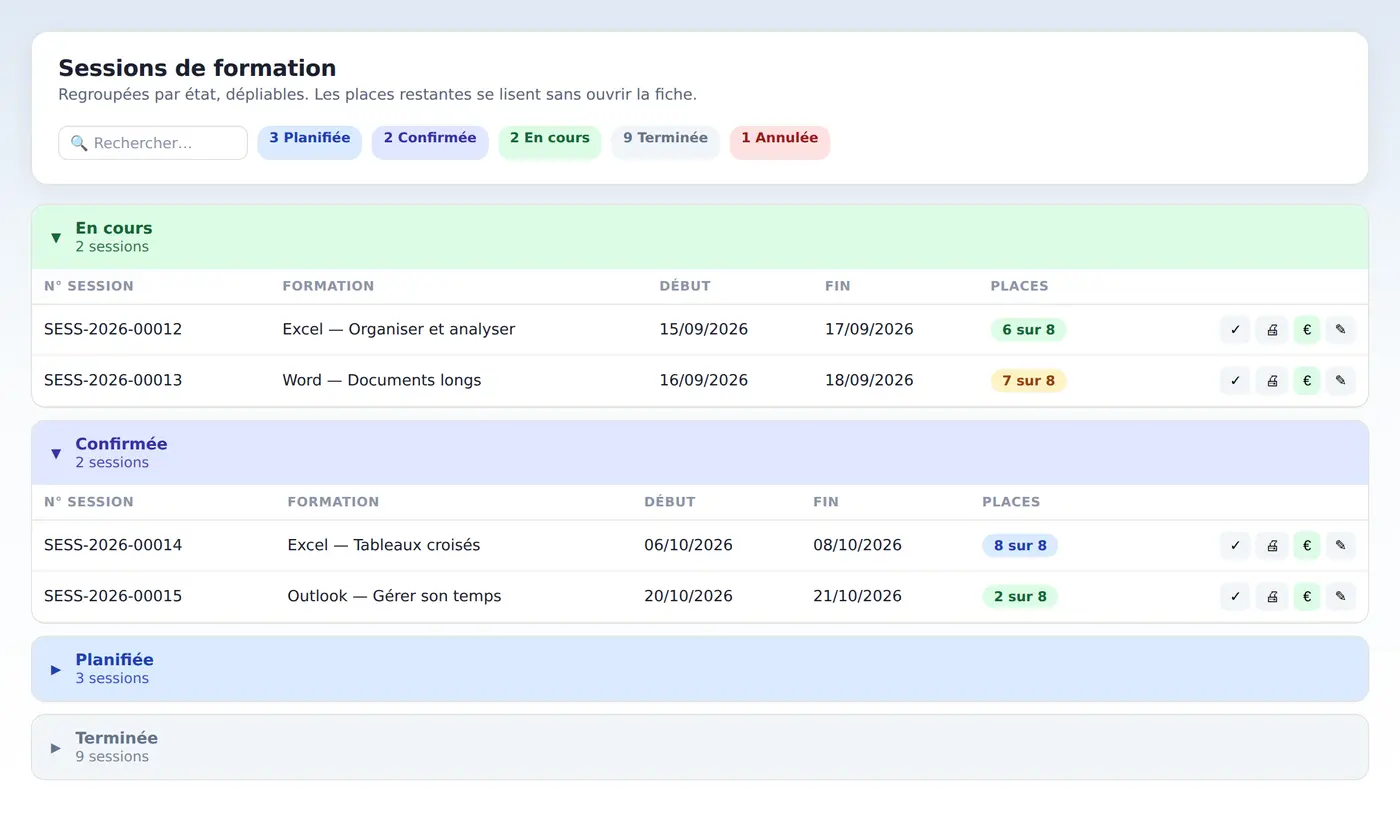
Task: Select the SESS-2026-00013 session number
Action: coord(113,381)
